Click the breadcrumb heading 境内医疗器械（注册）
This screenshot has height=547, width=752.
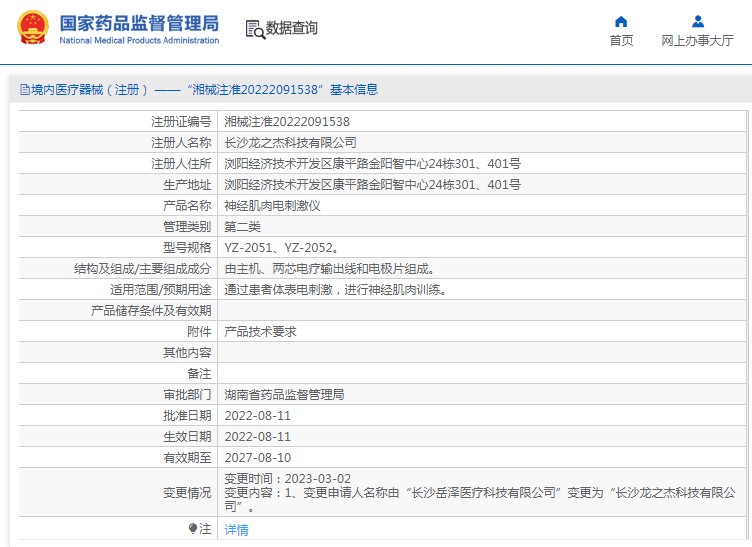[90, 90]
